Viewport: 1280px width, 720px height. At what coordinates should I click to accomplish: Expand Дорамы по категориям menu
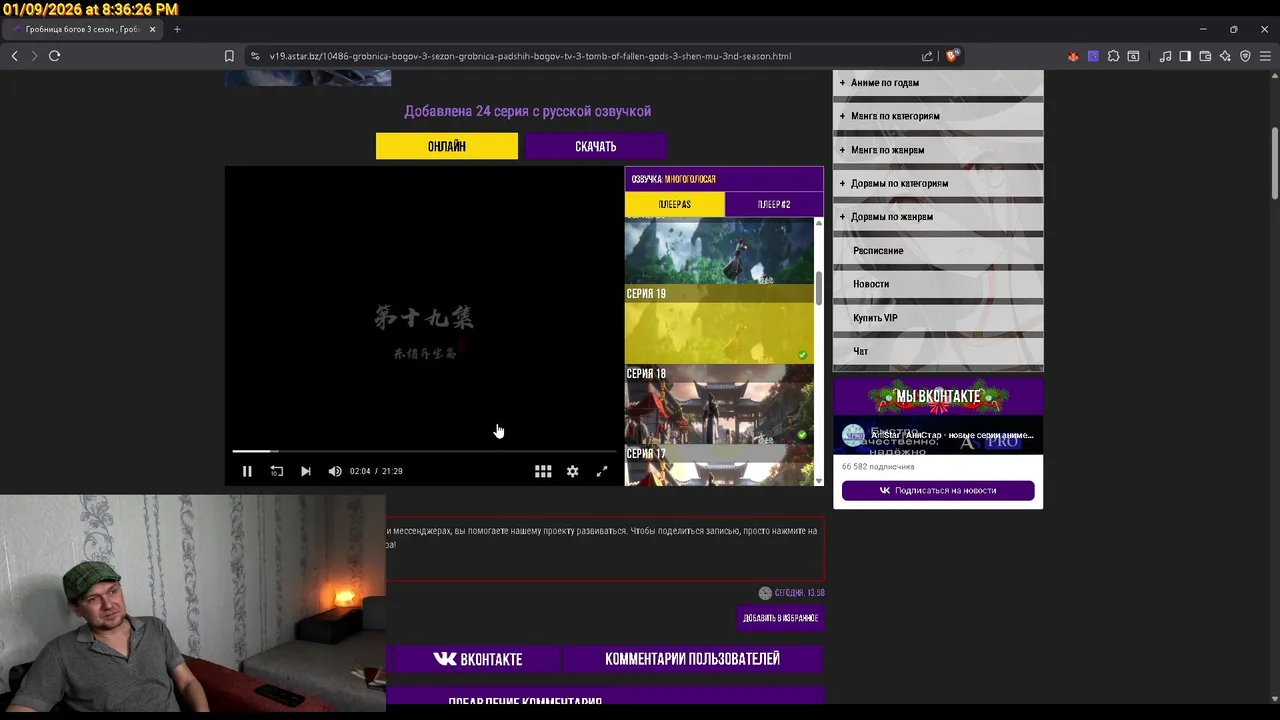[938, 183]
